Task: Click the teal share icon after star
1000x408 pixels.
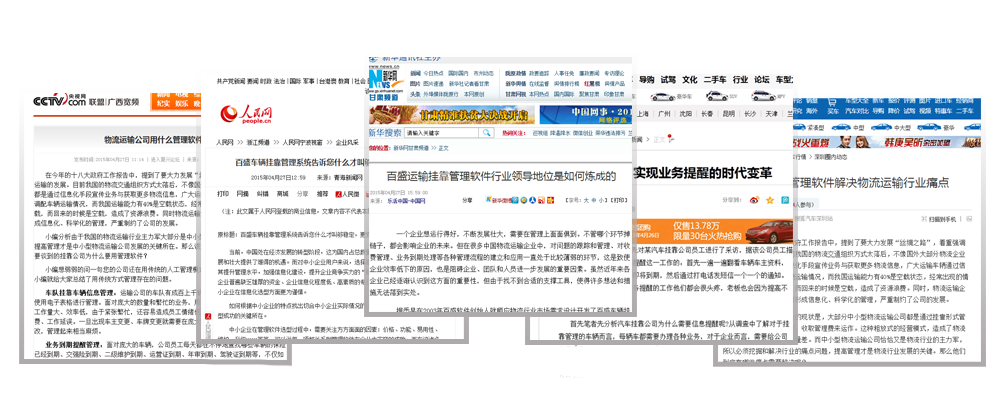Action: [785, 200]
